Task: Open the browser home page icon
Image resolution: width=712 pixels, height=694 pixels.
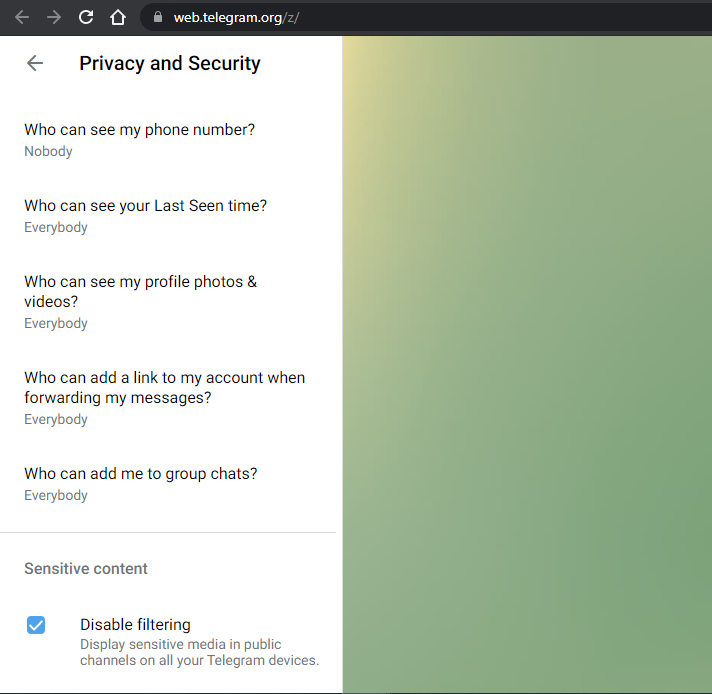Action: (x=118, y=17)
